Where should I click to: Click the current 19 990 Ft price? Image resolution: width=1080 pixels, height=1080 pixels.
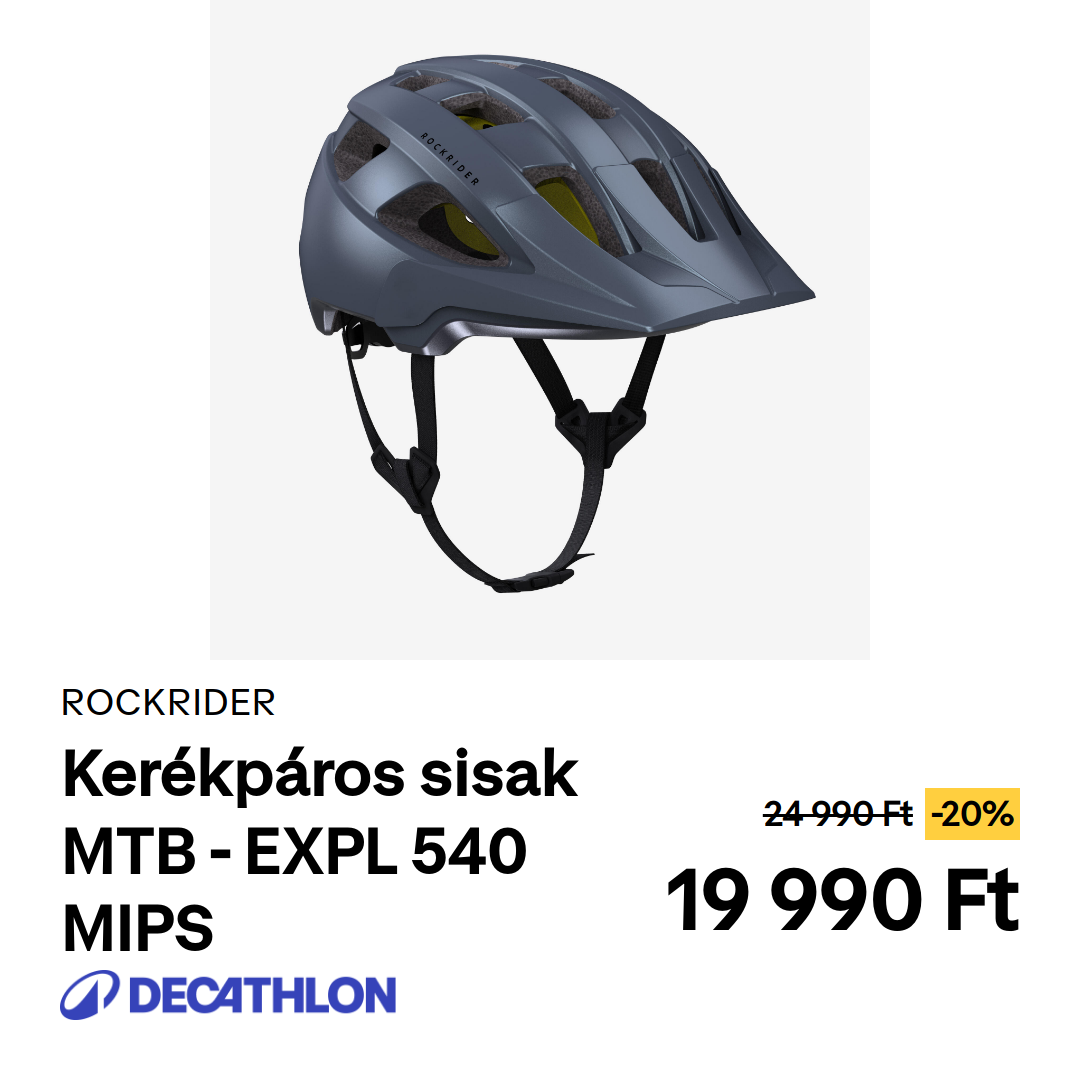point(843,900)
